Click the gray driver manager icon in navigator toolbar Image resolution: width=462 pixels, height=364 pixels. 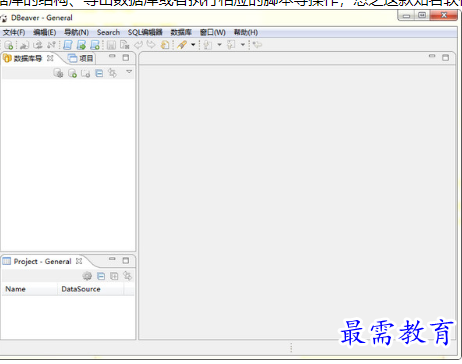(58, 73)
